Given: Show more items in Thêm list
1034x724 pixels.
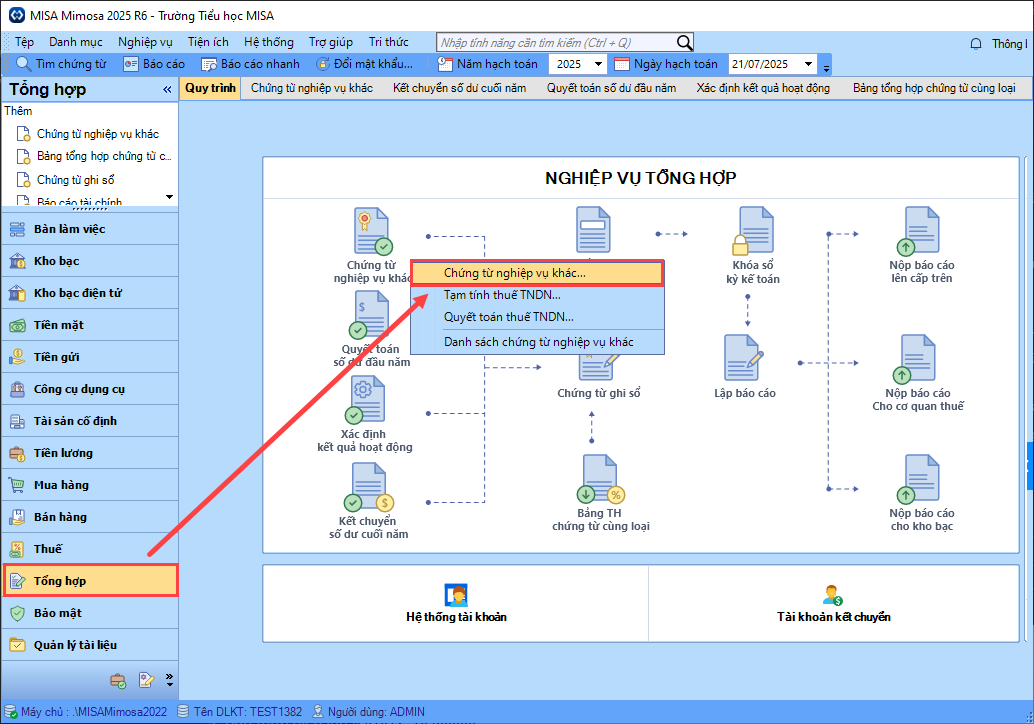Looking at the screenshot, I should [x=169, y=197].
